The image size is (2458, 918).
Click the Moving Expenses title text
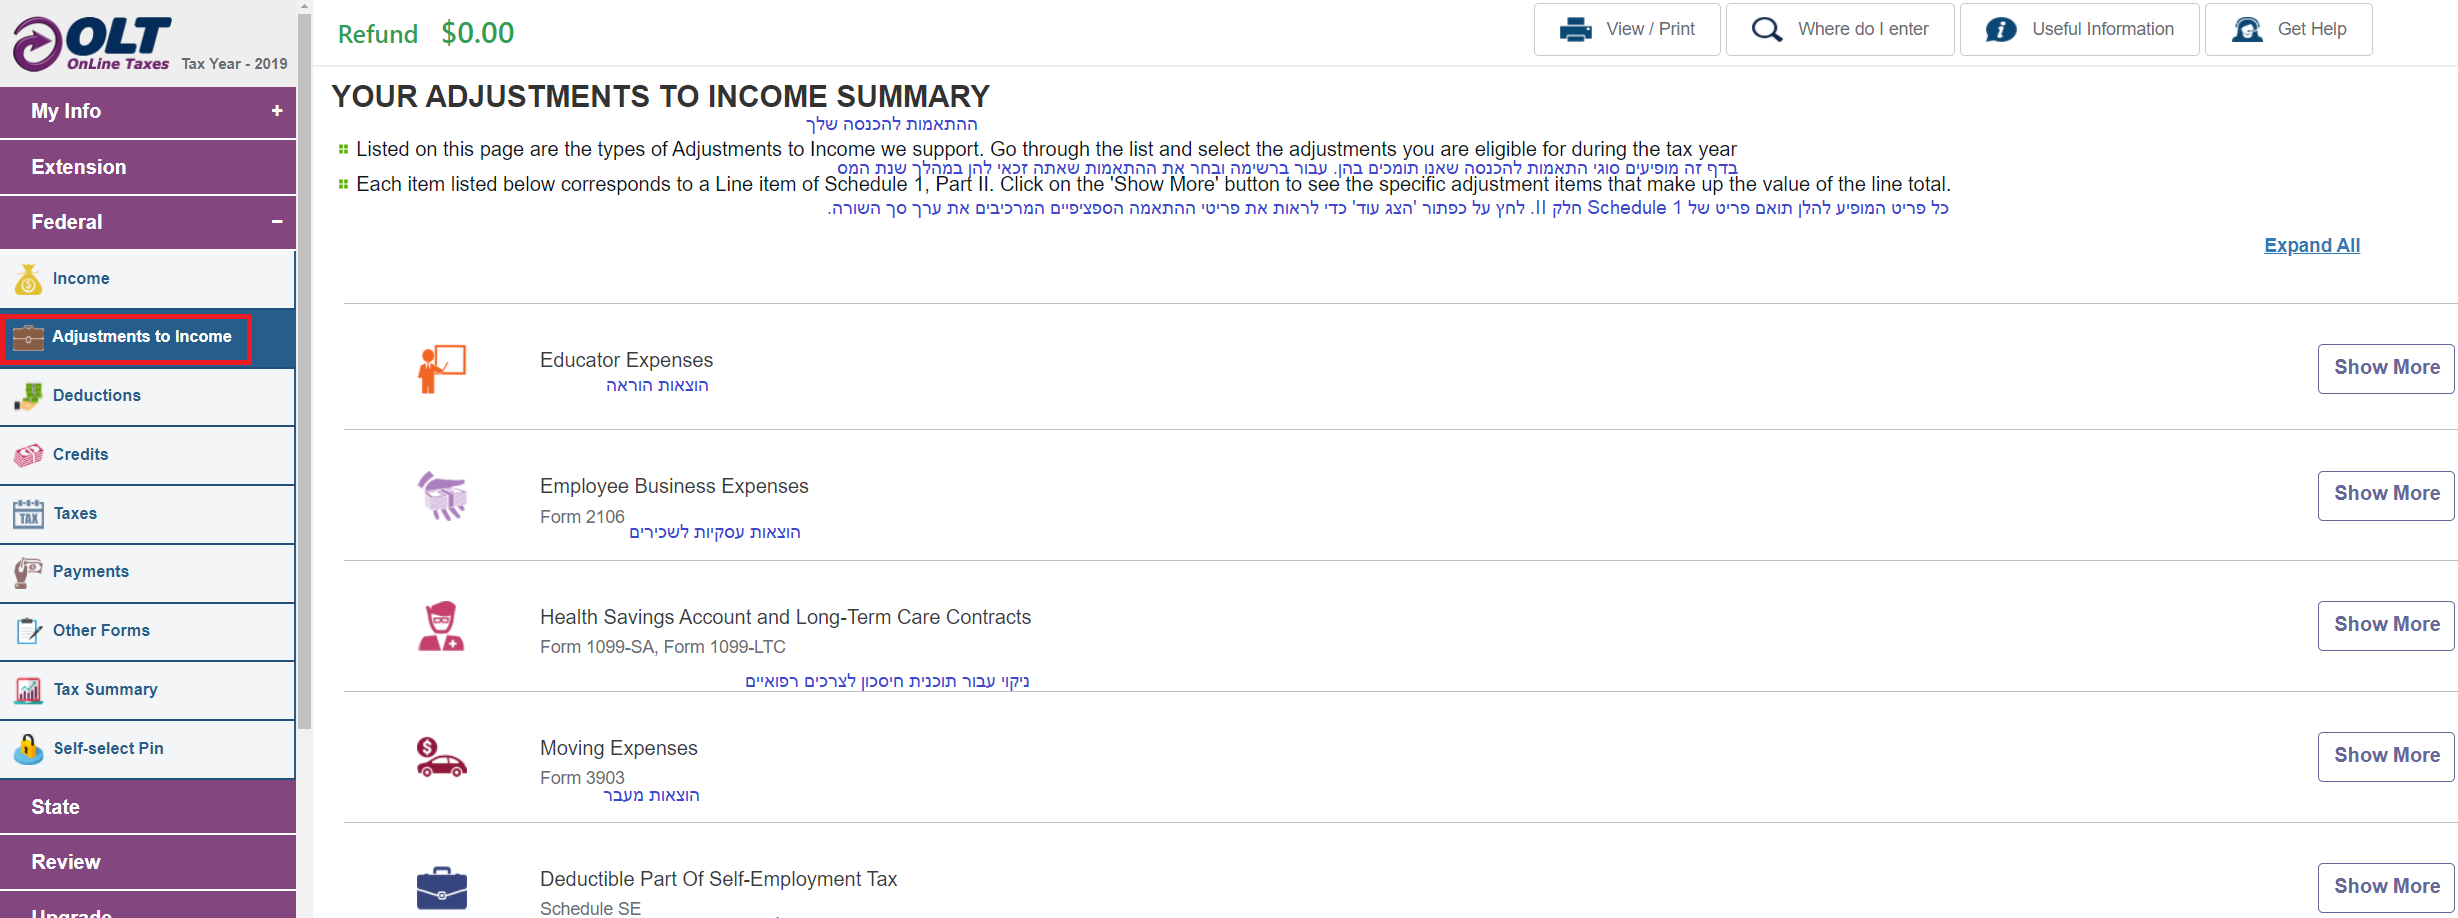619,748
